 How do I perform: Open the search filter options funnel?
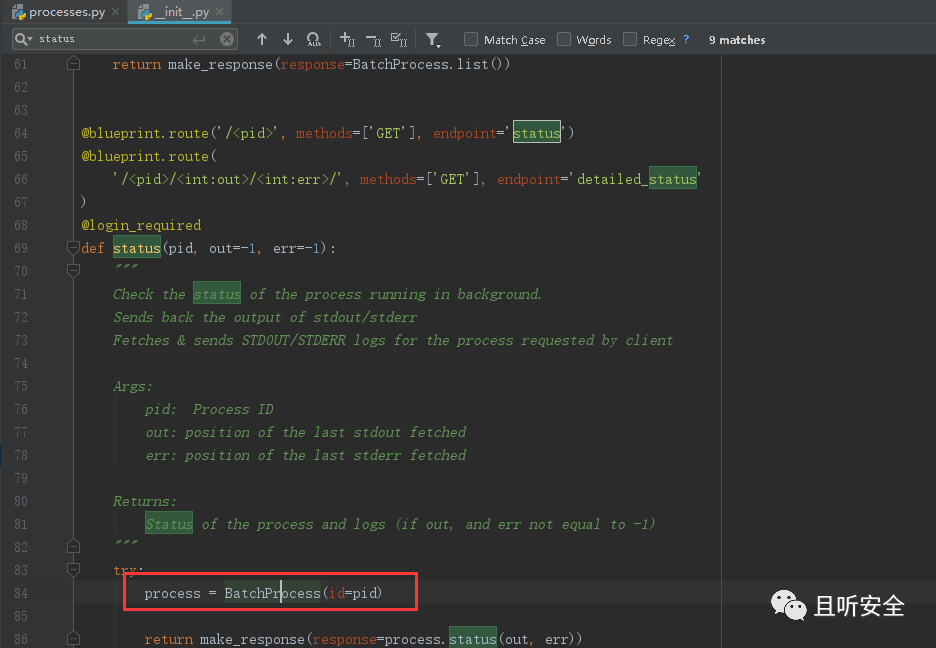433,40
